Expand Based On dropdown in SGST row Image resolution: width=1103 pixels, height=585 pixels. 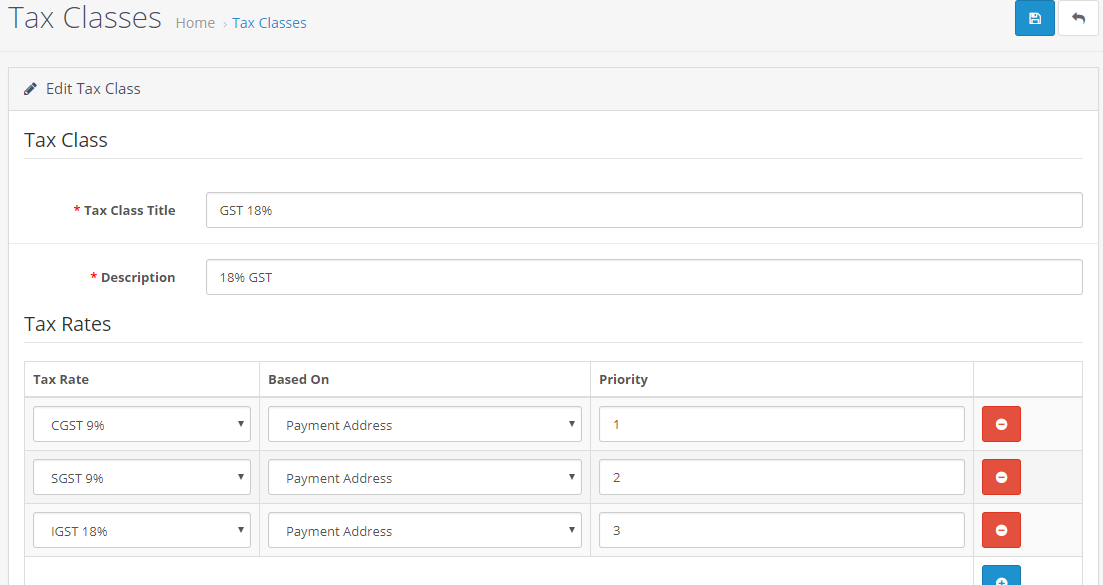[424, 477]
